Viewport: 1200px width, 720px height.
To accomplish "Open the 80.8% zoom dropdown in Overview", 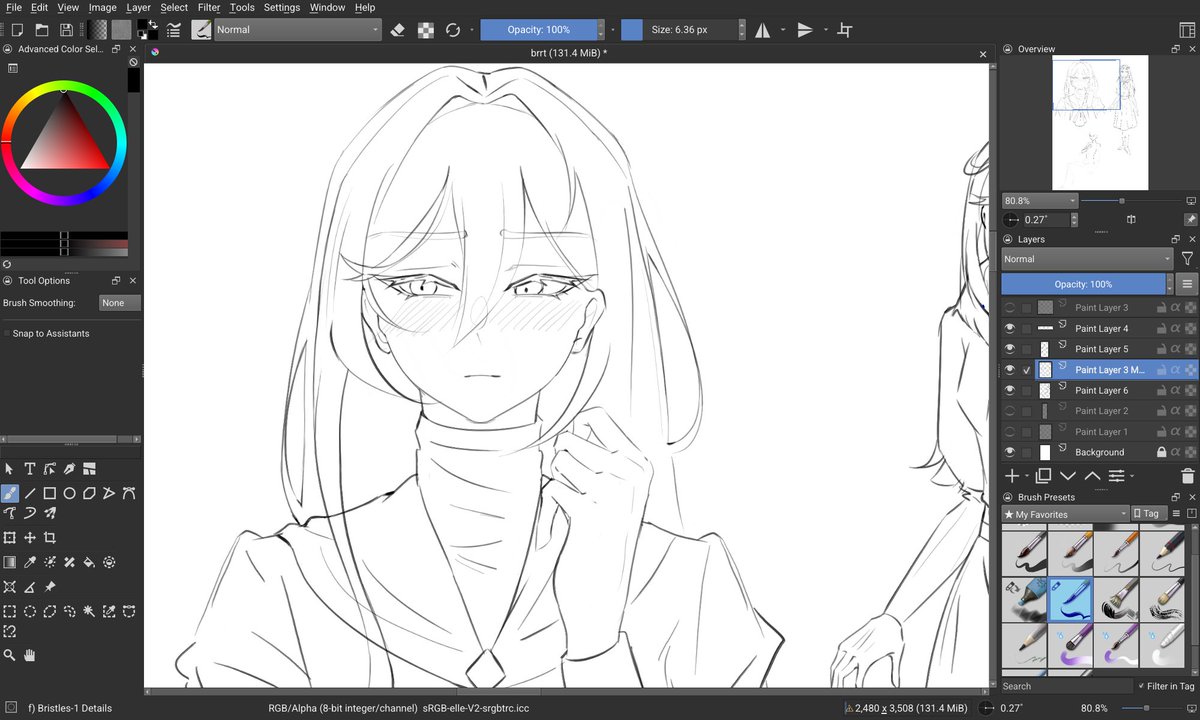I will point(1040,201).
